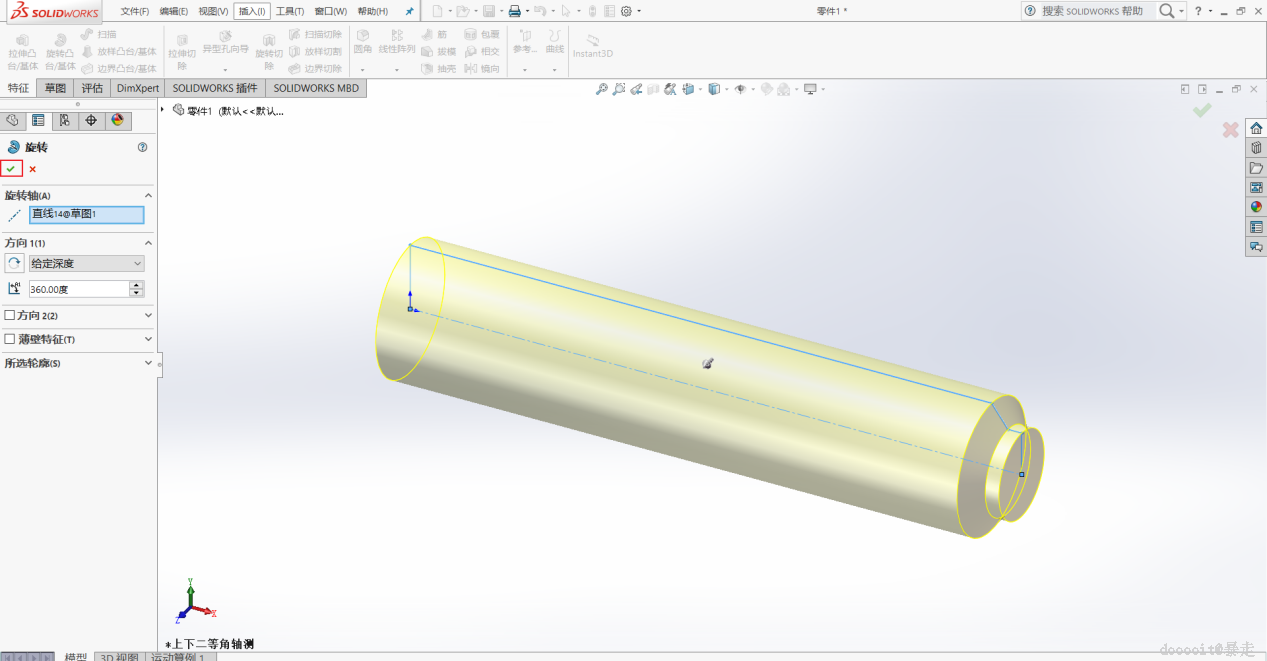
Task: Open the 给定深度 revolve type dropdown
Action: click(x=87, y=264)
